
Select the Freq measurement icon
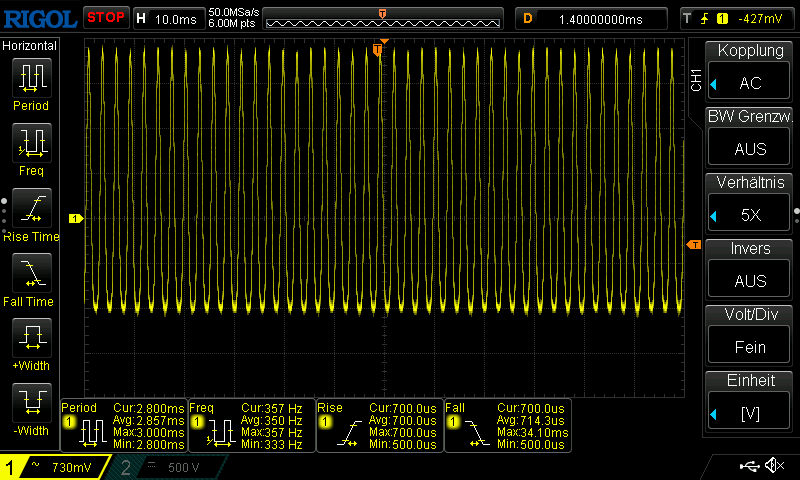[x=32, y=143]
